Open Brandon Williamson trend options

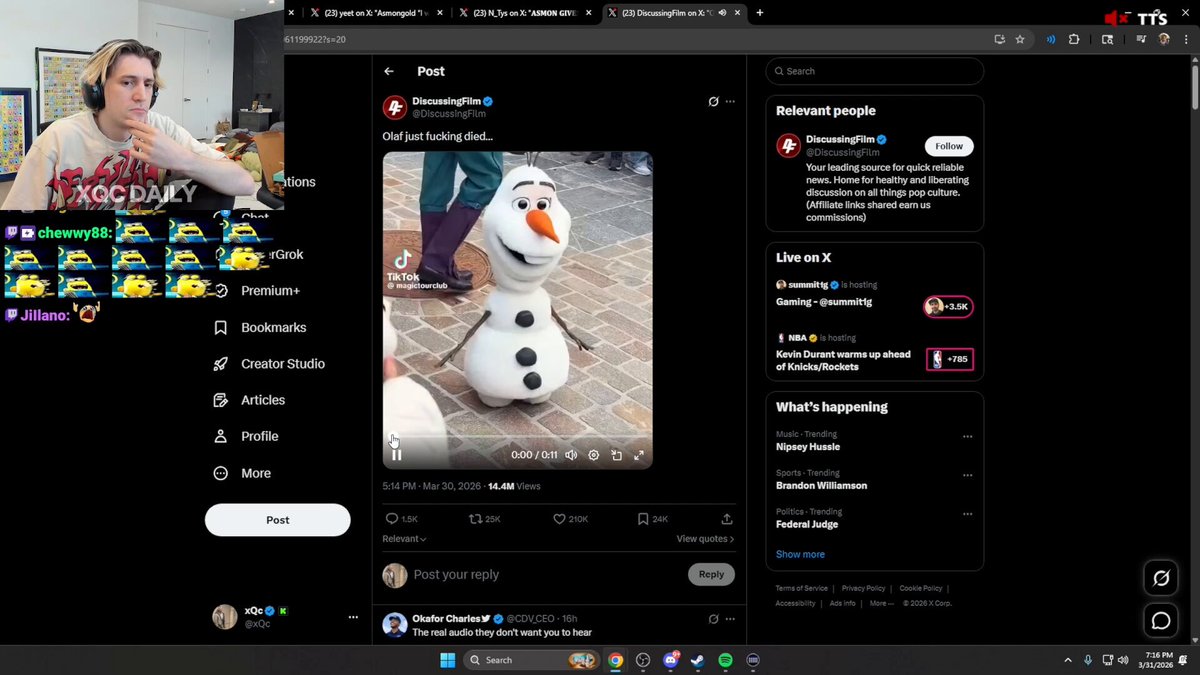pos(967,475)
